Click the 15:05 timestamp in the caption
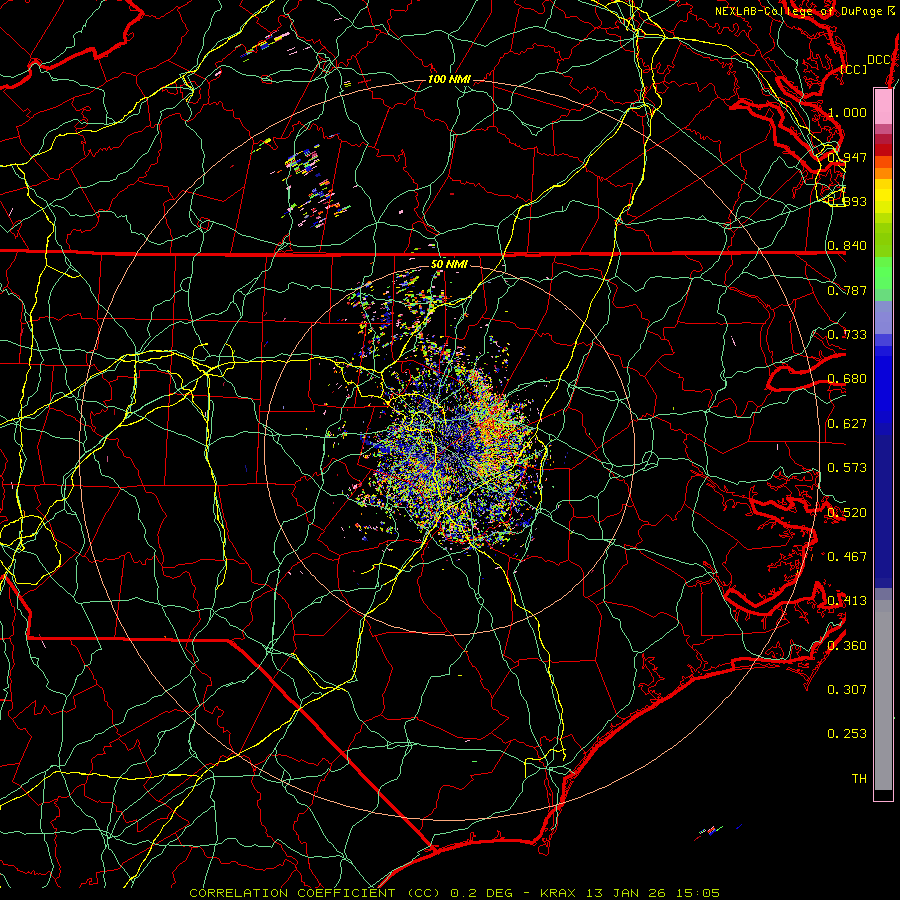This screenshot has width=900, height=900. coord(698,893)
